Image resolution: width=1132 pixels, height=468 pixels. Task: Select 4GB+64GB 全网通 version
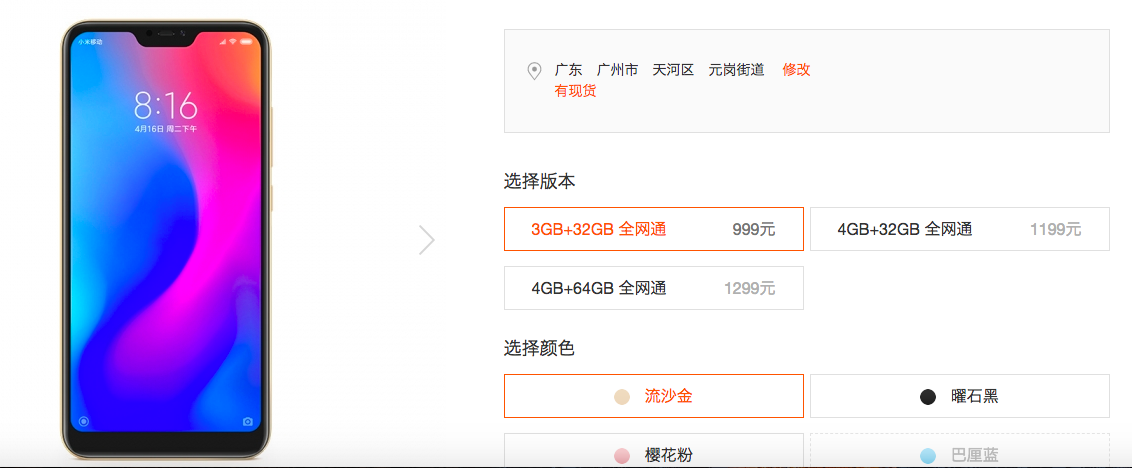(653, 288)
